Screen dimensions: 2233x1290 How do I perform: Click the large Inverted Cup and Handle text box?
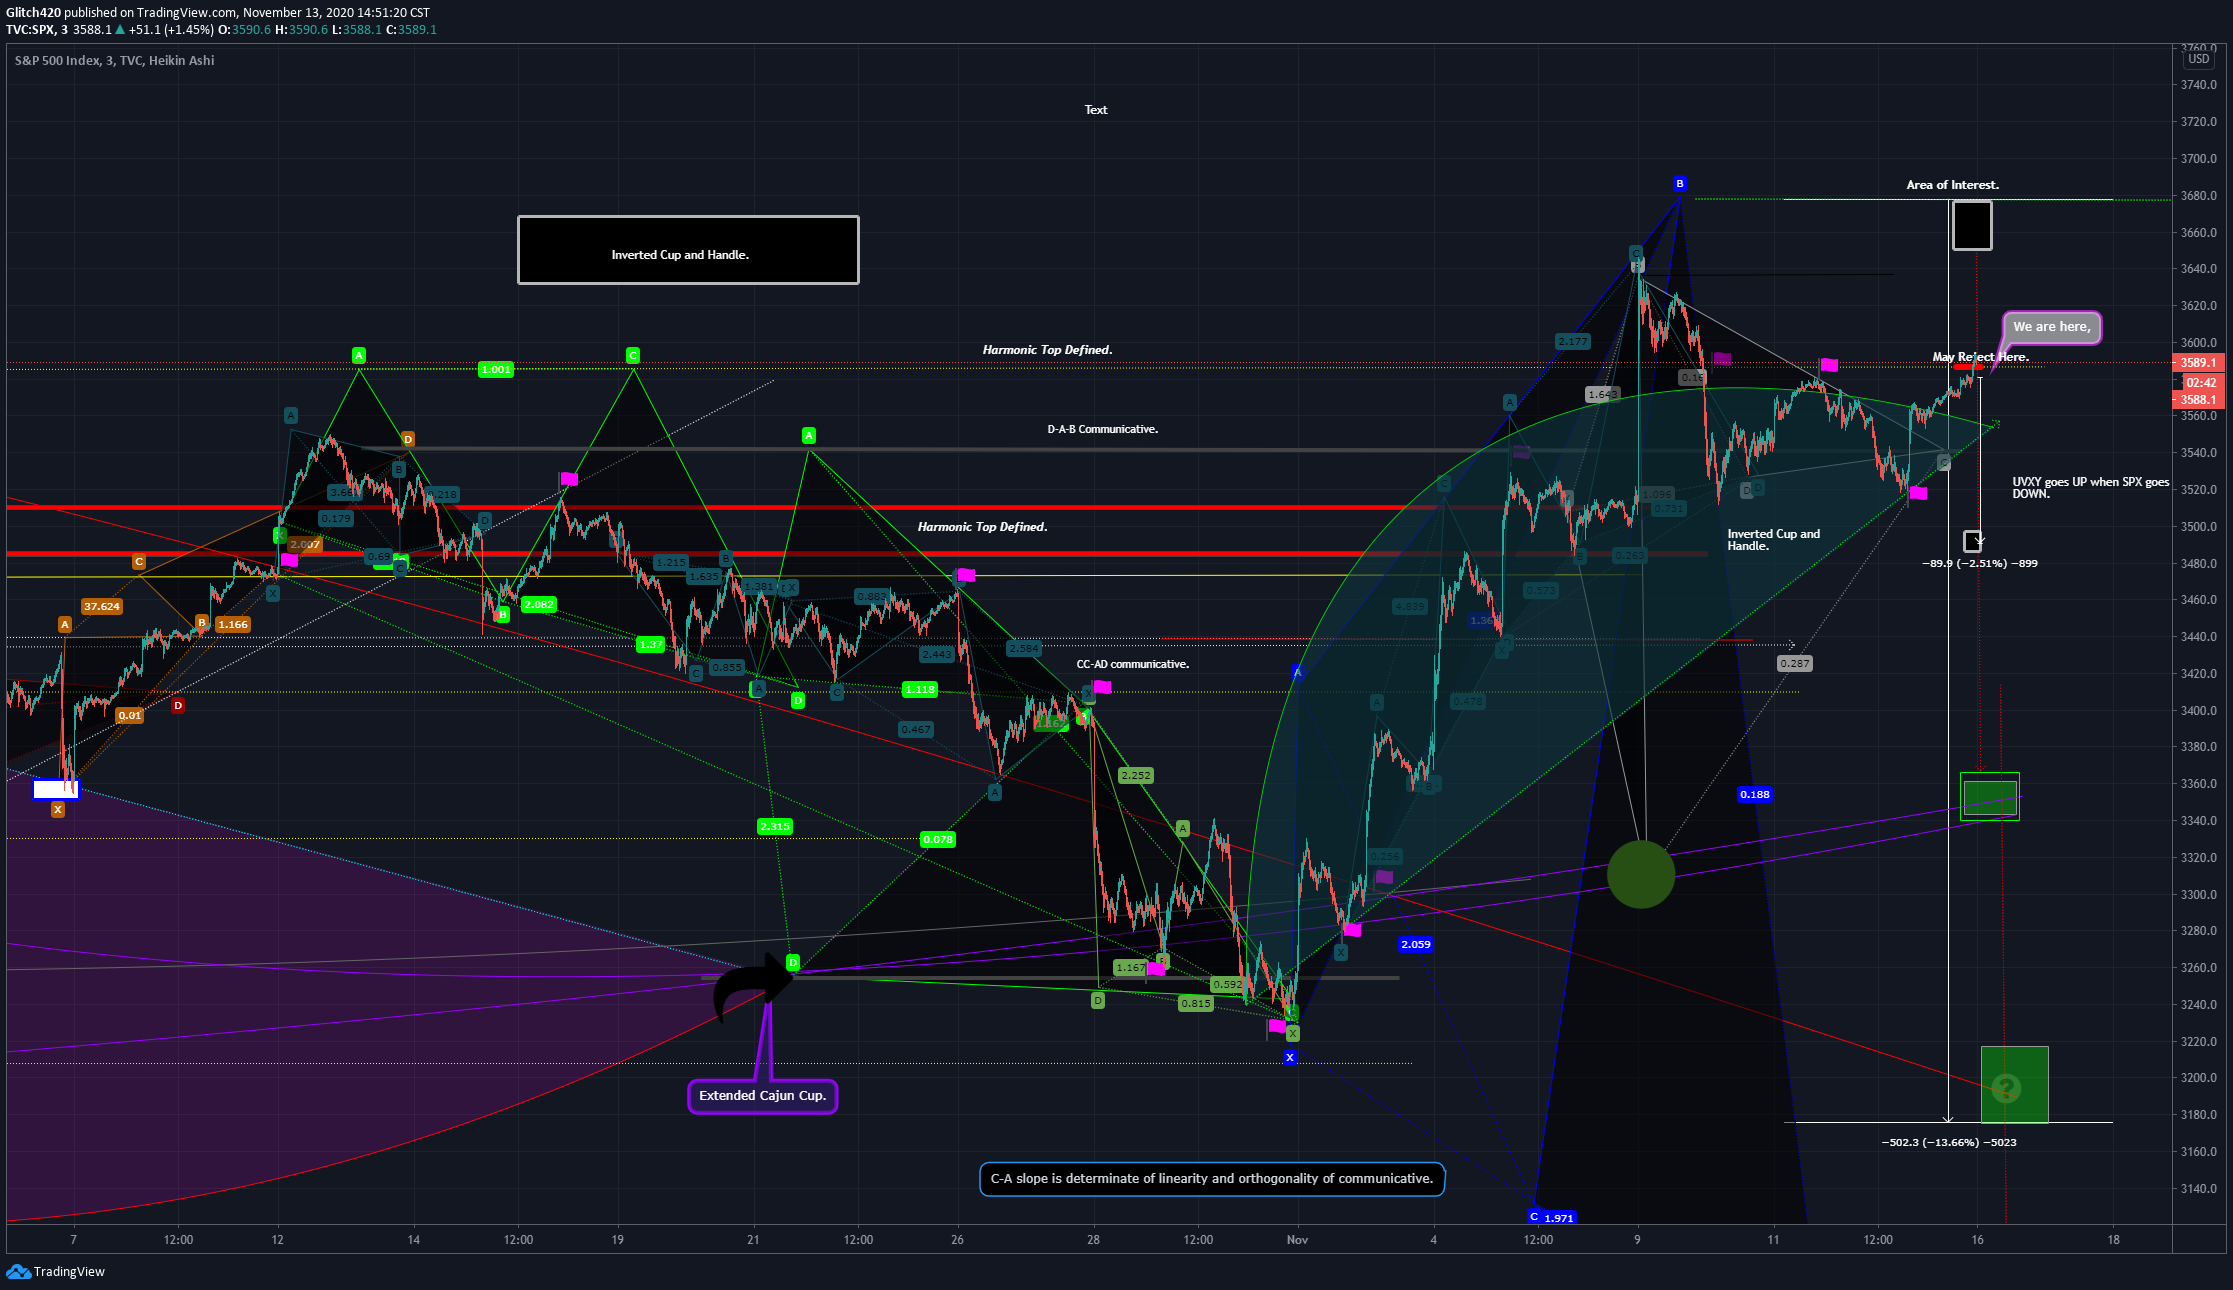point(688,250)
